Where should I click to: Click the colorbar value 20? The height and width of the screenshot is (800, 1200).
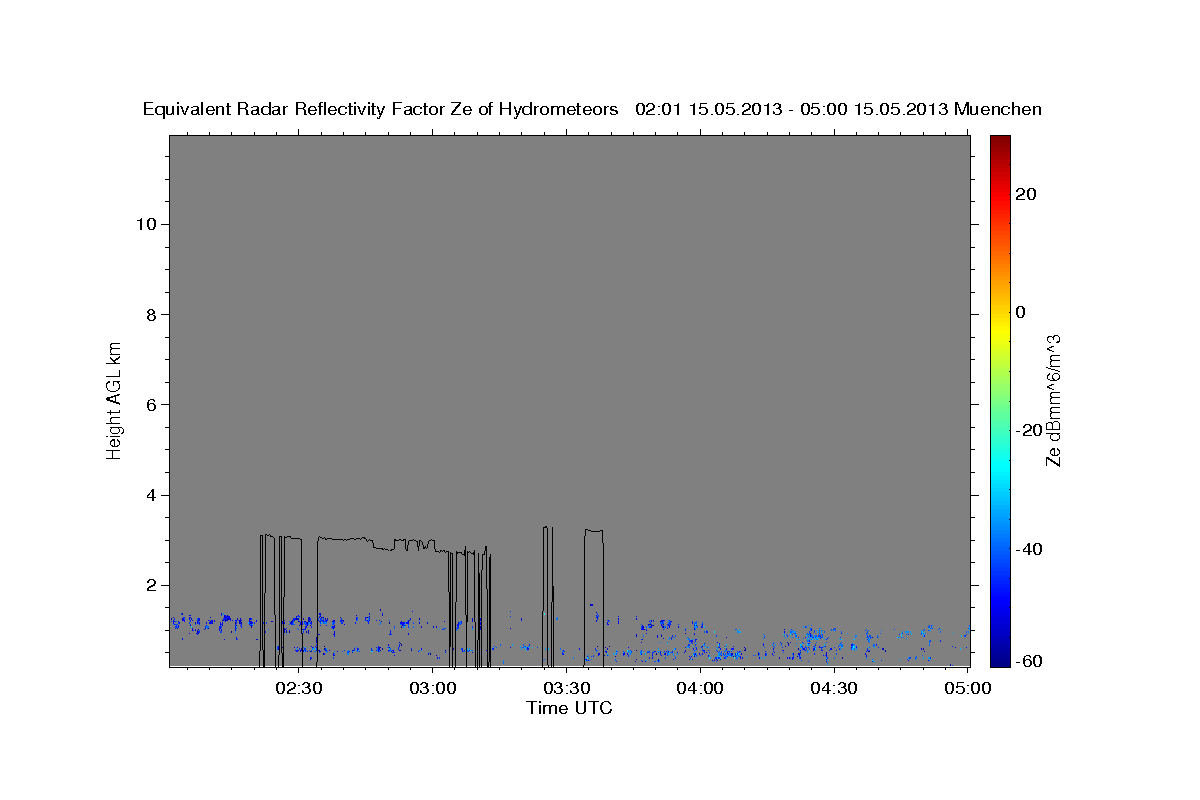[x=1027, y=194]
